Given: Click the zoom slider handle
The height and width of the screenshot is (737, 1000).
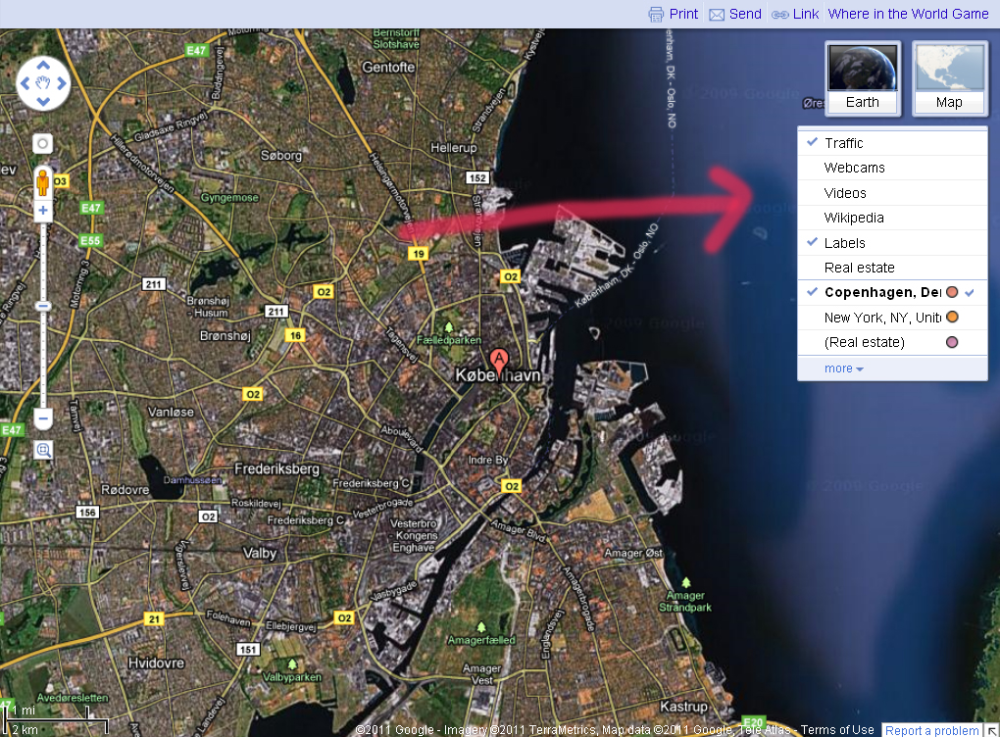Looking at the screenshot, I should [x=43, y=306].
